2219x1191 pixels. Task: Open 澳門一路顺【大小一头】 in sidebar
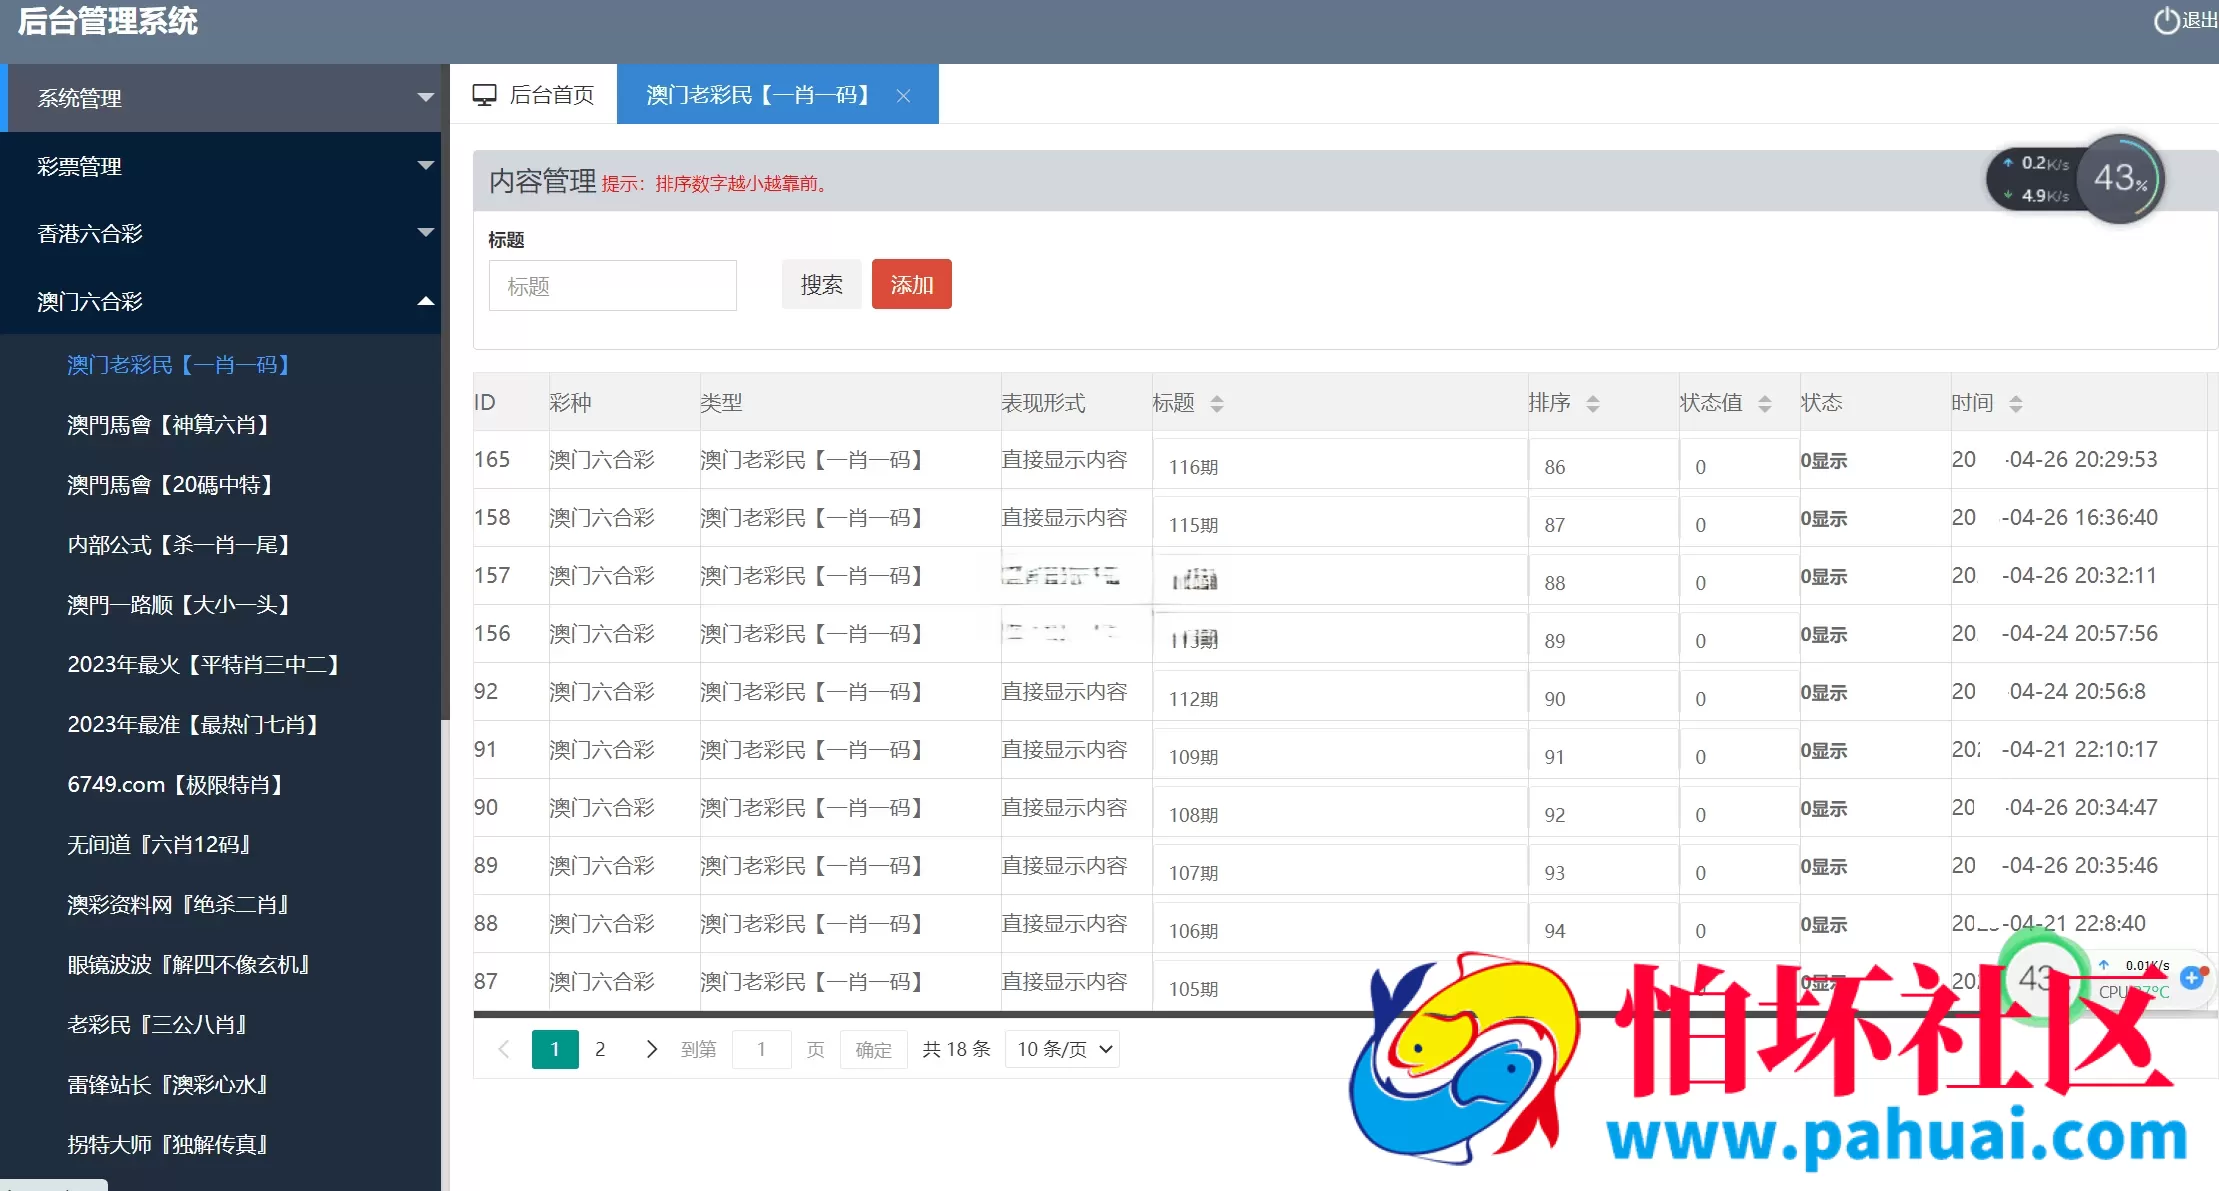[178, 605]
